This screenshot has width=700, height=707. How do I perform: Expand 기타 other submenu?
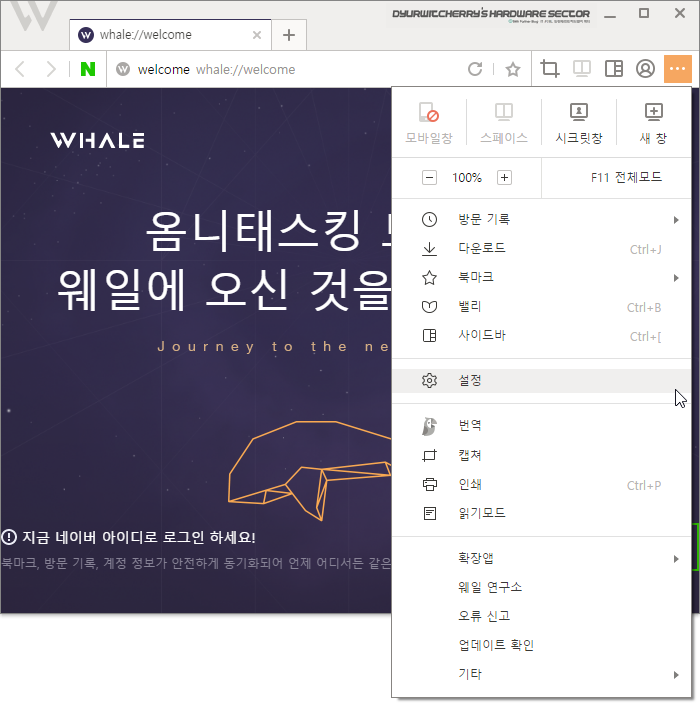(541, 674)
